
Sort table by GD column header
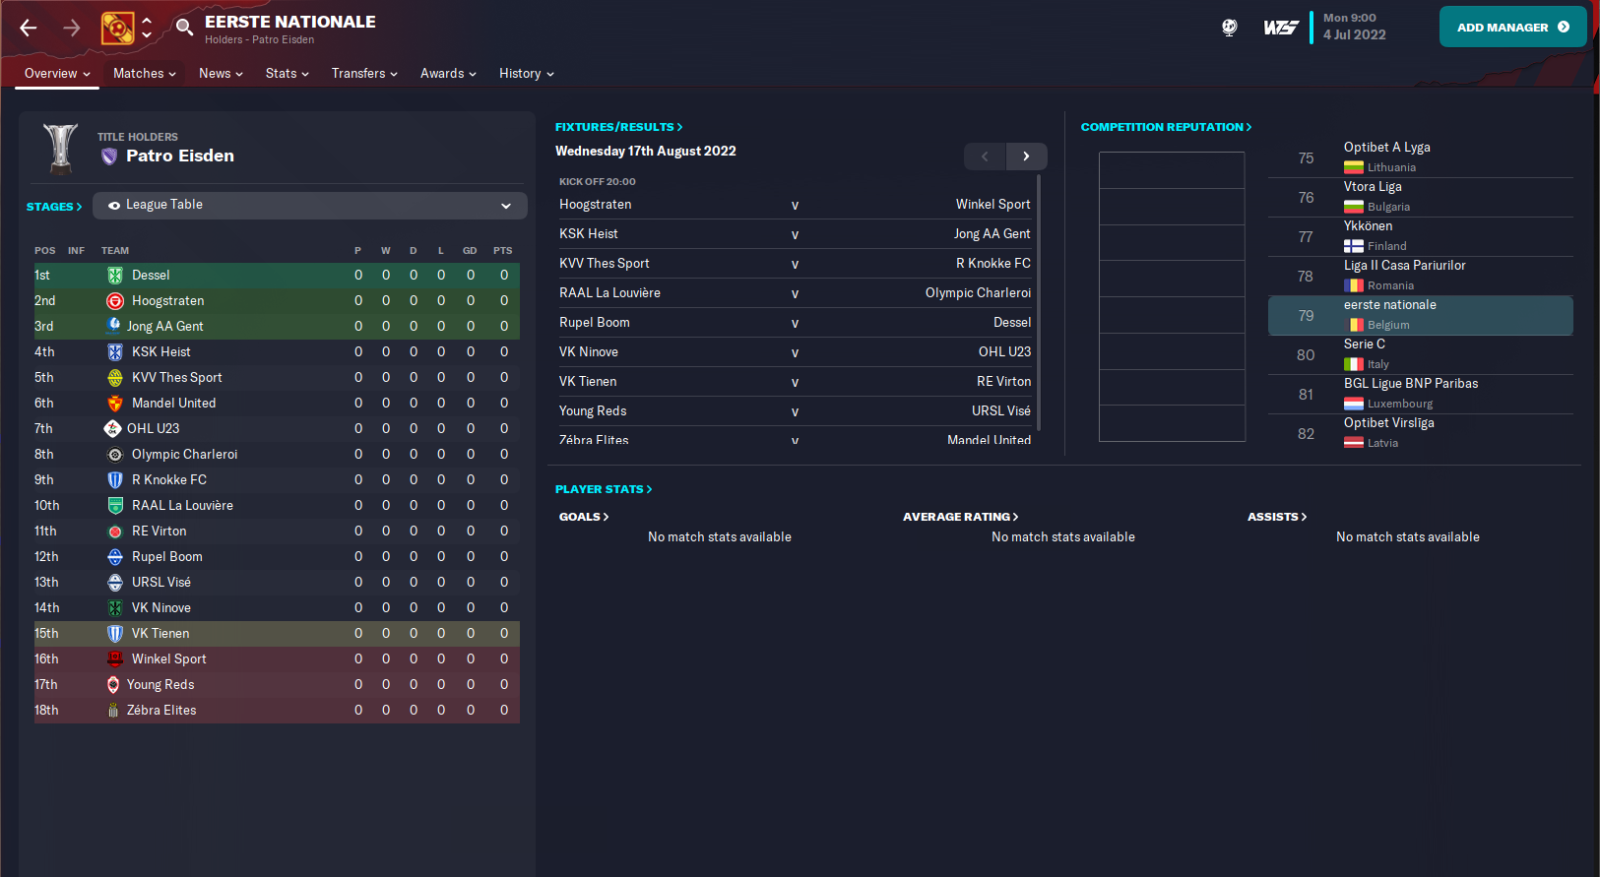(x=470, y=251)
